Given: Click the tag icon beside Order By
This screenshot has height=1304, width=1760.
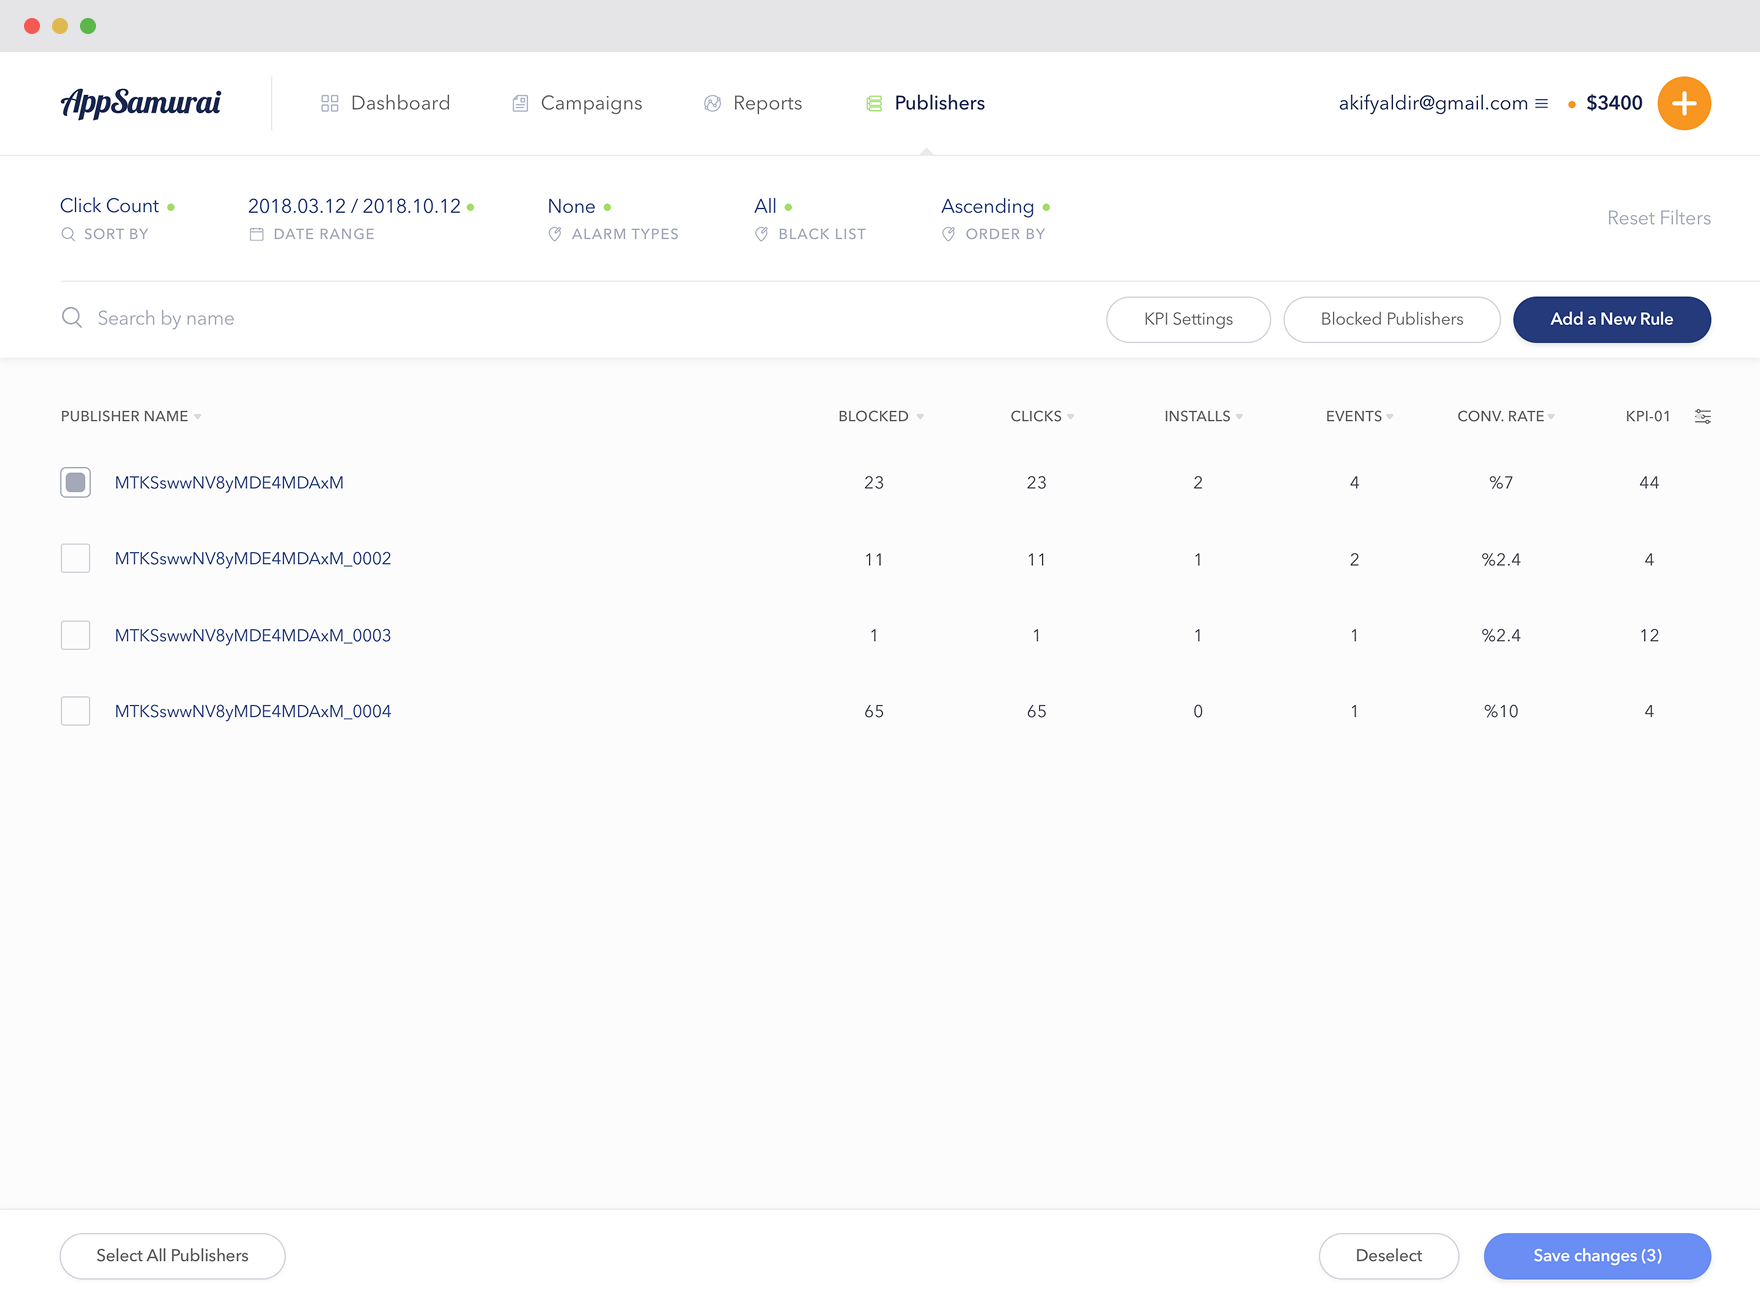Looking at the screenshot, I should 948,234.
